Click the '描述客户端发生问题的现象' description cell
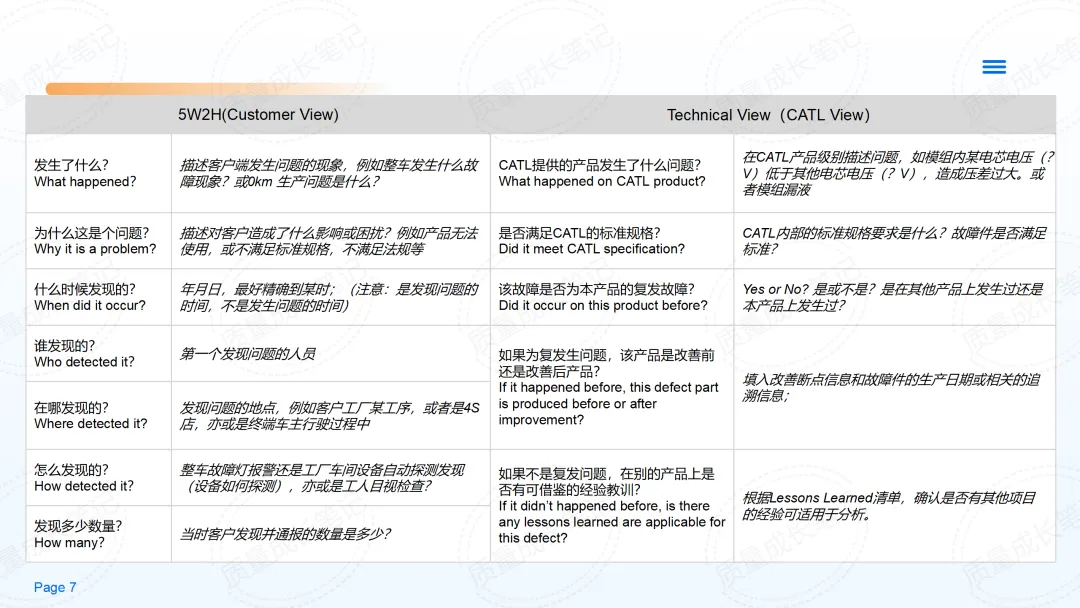This screenshot has width=1080, height=608. (x=331, y=174)
